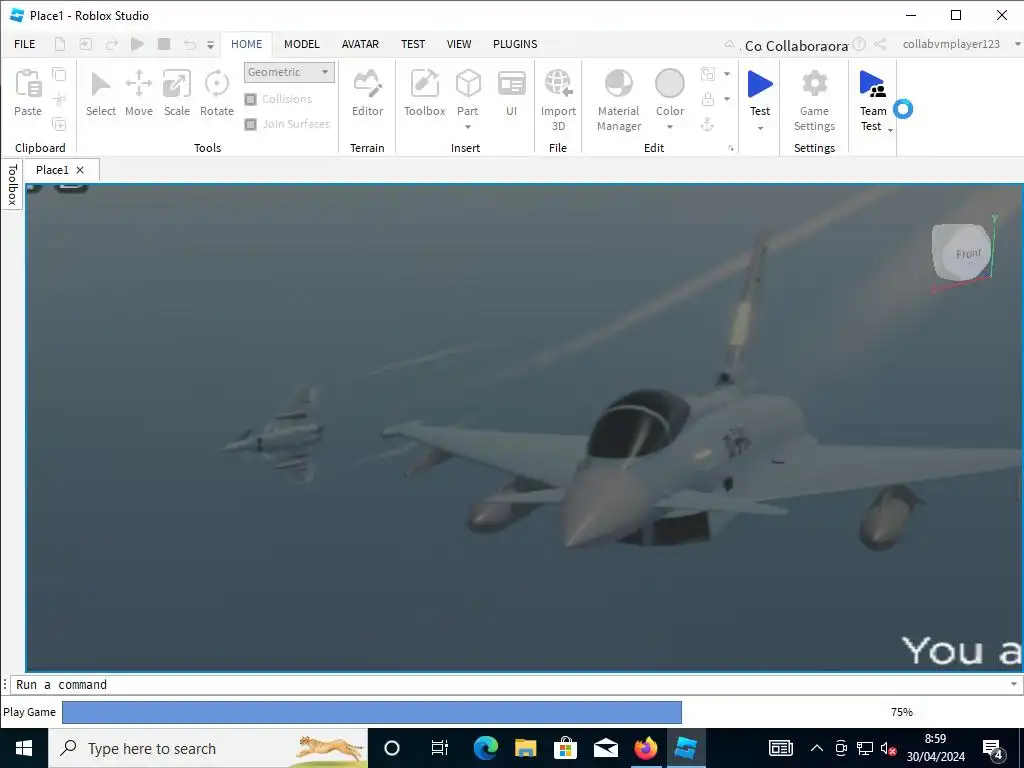Open the Terrain Editor
The image size is (1024, 768).
(368, 93)
